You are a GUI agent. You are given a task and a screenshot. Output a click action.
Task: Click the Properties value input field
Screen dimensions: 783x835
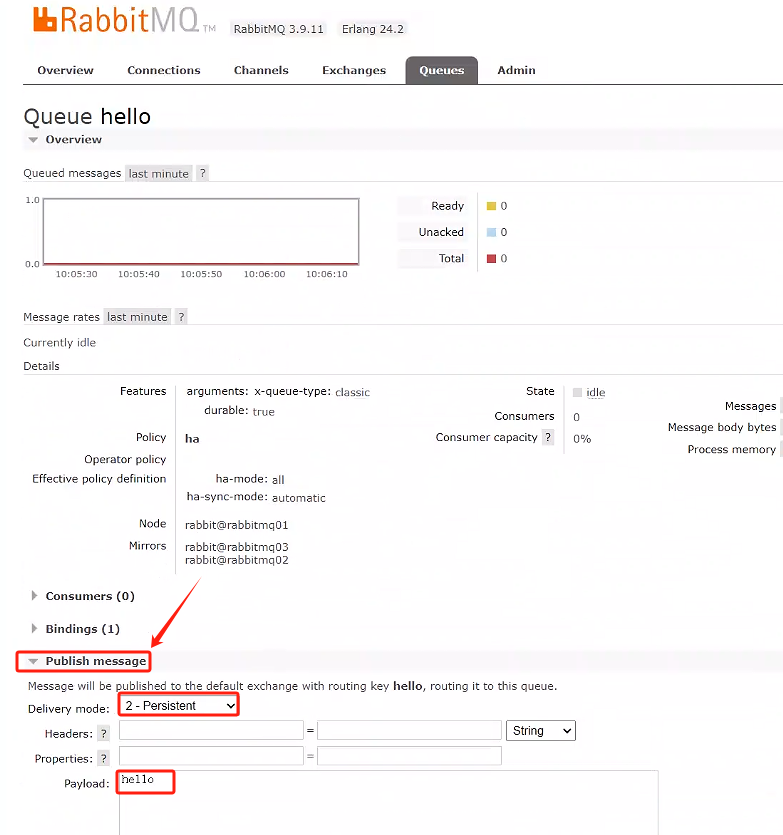click(x=410, y=756)
